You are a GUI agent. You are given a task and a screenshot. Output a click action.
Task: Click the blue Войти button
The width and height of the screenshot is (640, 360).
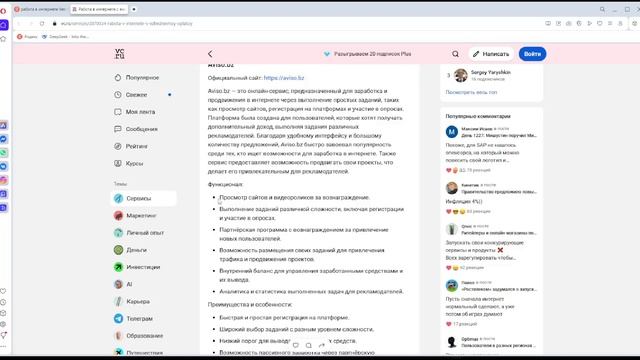tap(532, 54)
